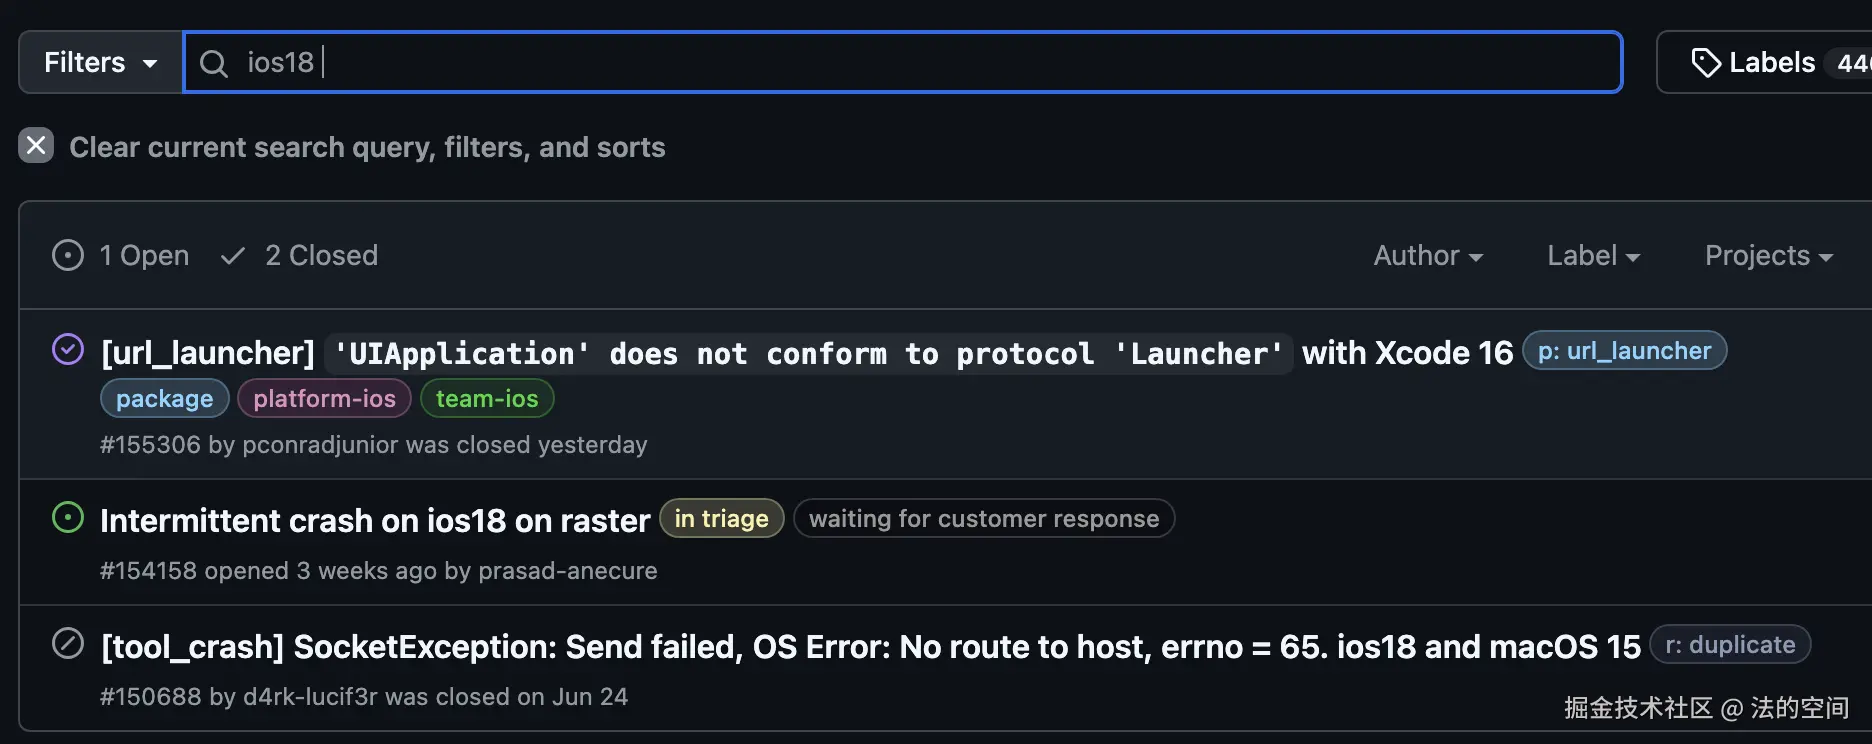Open the Filters dropdown
This screenshot has height=744, width=1872.
[100, 63]
